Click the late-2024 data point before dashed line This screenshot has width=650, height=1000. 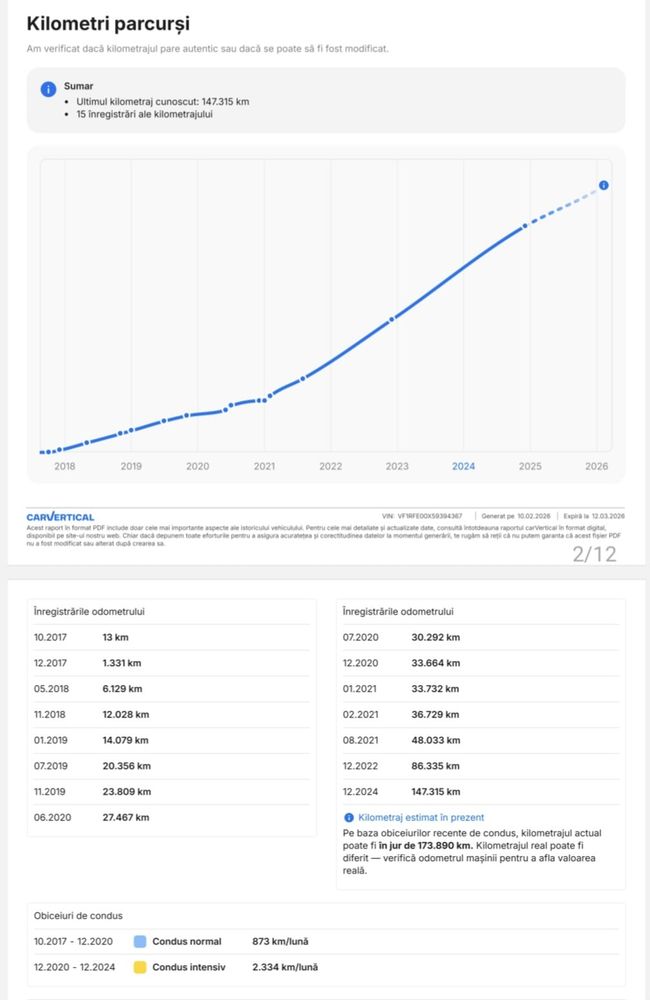point(526,226)
